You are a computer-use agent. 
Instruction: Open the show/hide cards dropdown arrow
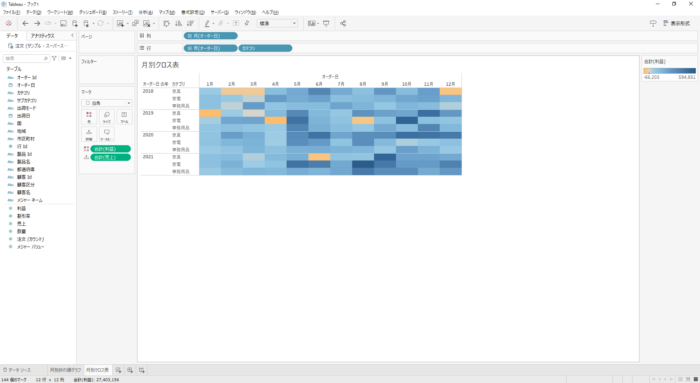(x=318, y=23)
